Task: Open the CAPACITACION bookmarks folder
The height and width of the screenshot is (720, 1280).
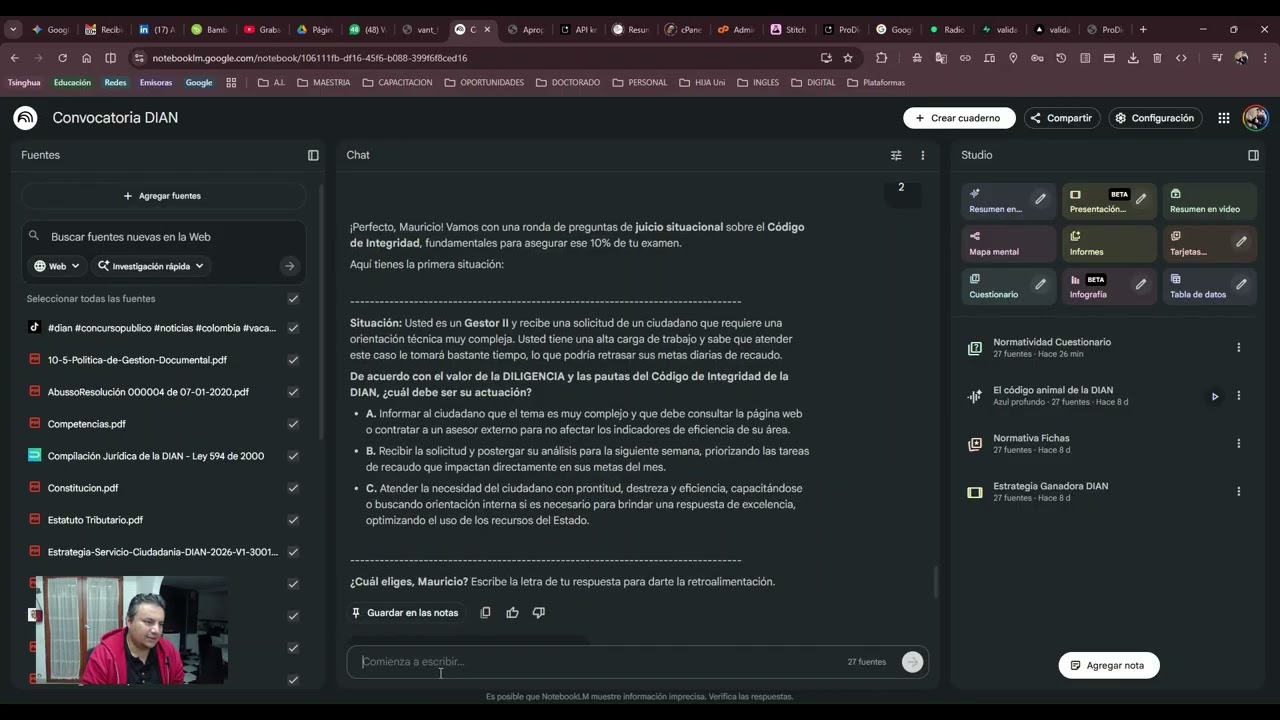Action: point(397,83)
